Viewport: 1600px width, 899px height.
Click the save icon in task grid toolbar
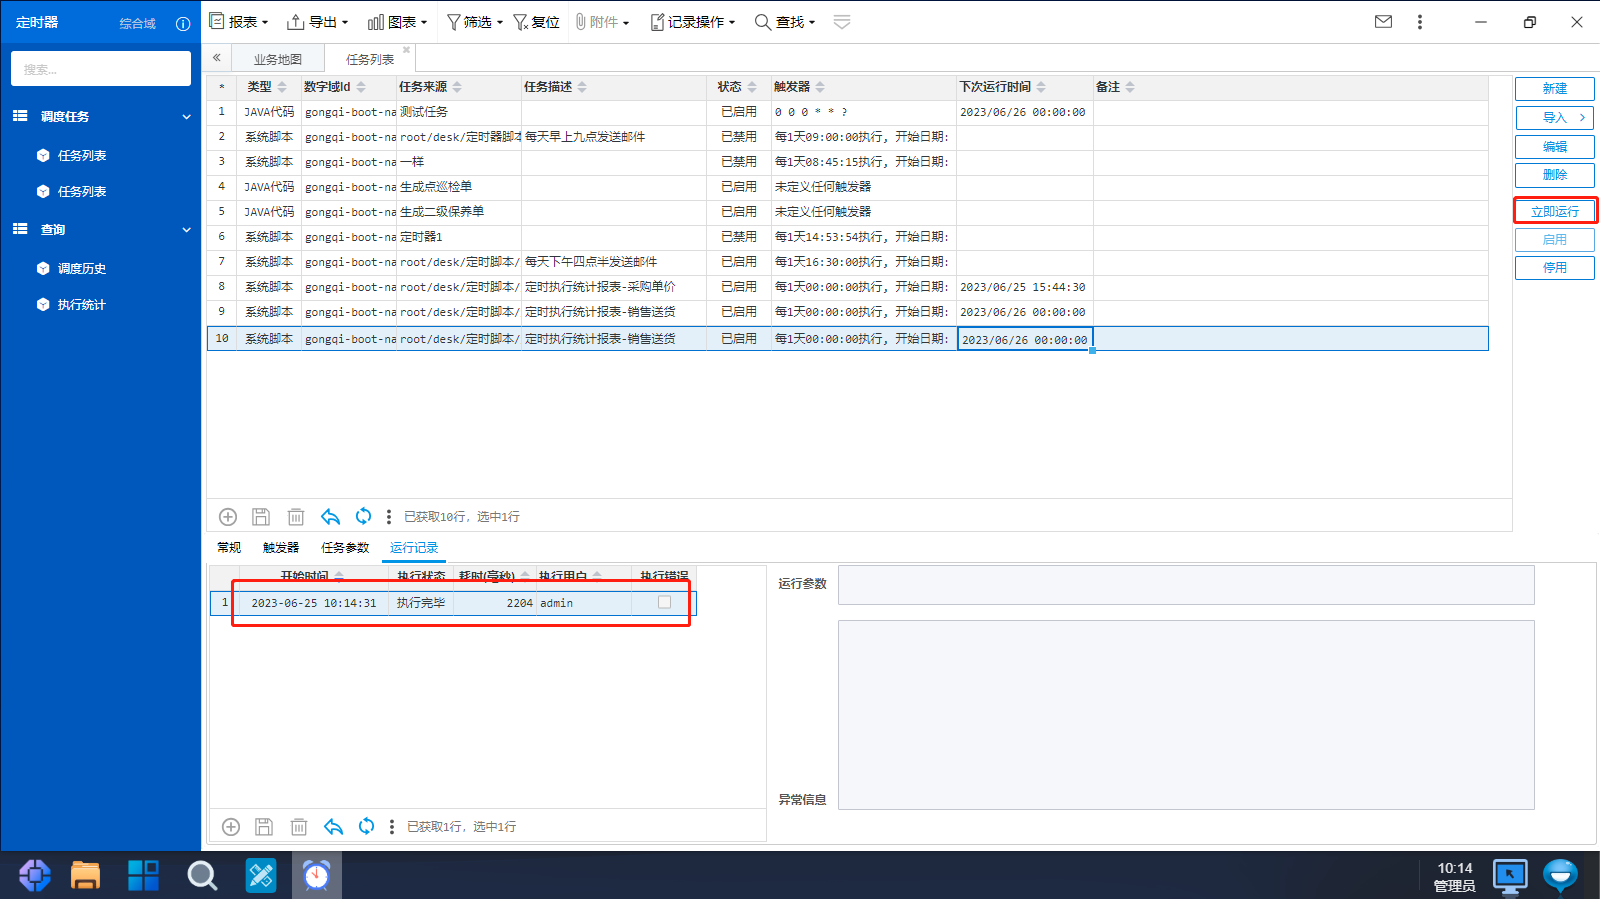click(x=261, y=517)
